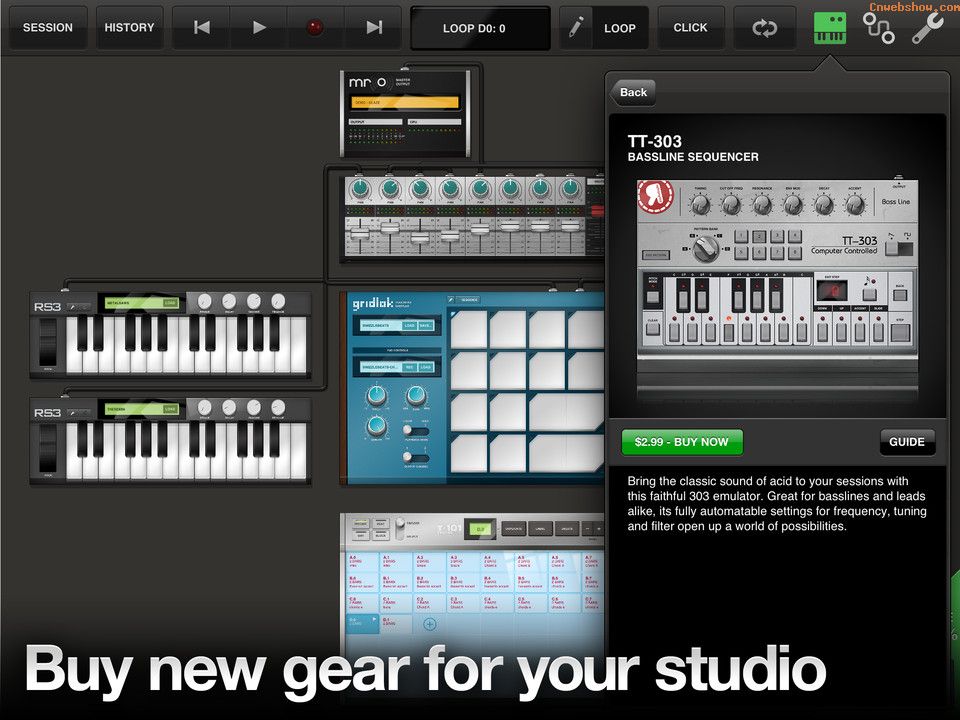Click REC in Gridlok pad controls
Viewport: 960px width, 720px height.
click(x=409, y=367)
